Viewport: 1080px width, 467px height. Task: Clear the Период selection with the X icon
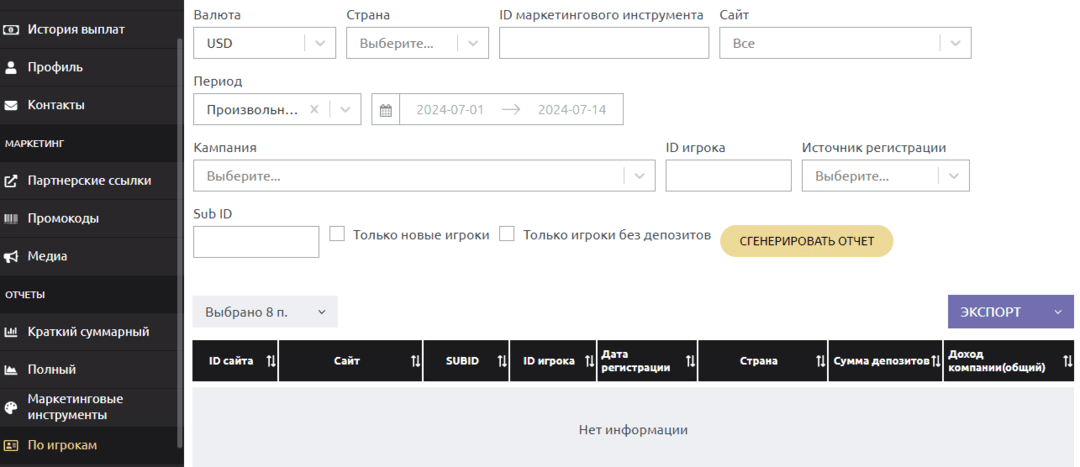tap(314, 109)
